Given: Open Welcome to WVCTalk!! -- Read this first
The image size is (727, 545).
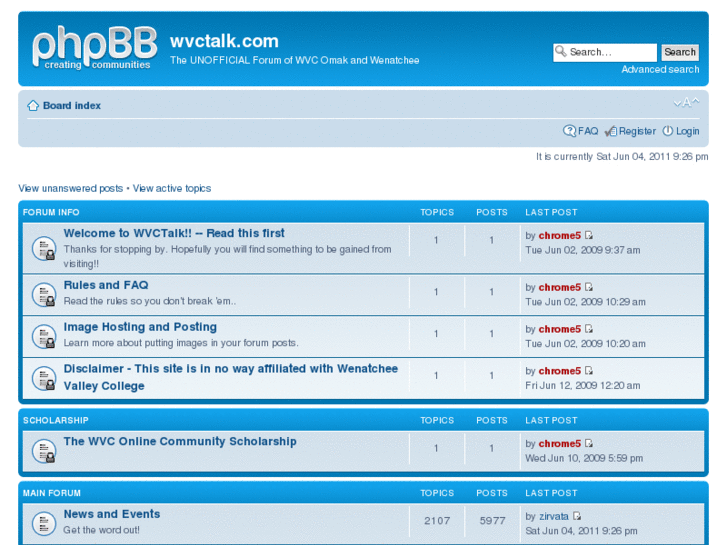Looking at the screenshot, I should click(x=174, y=233).
